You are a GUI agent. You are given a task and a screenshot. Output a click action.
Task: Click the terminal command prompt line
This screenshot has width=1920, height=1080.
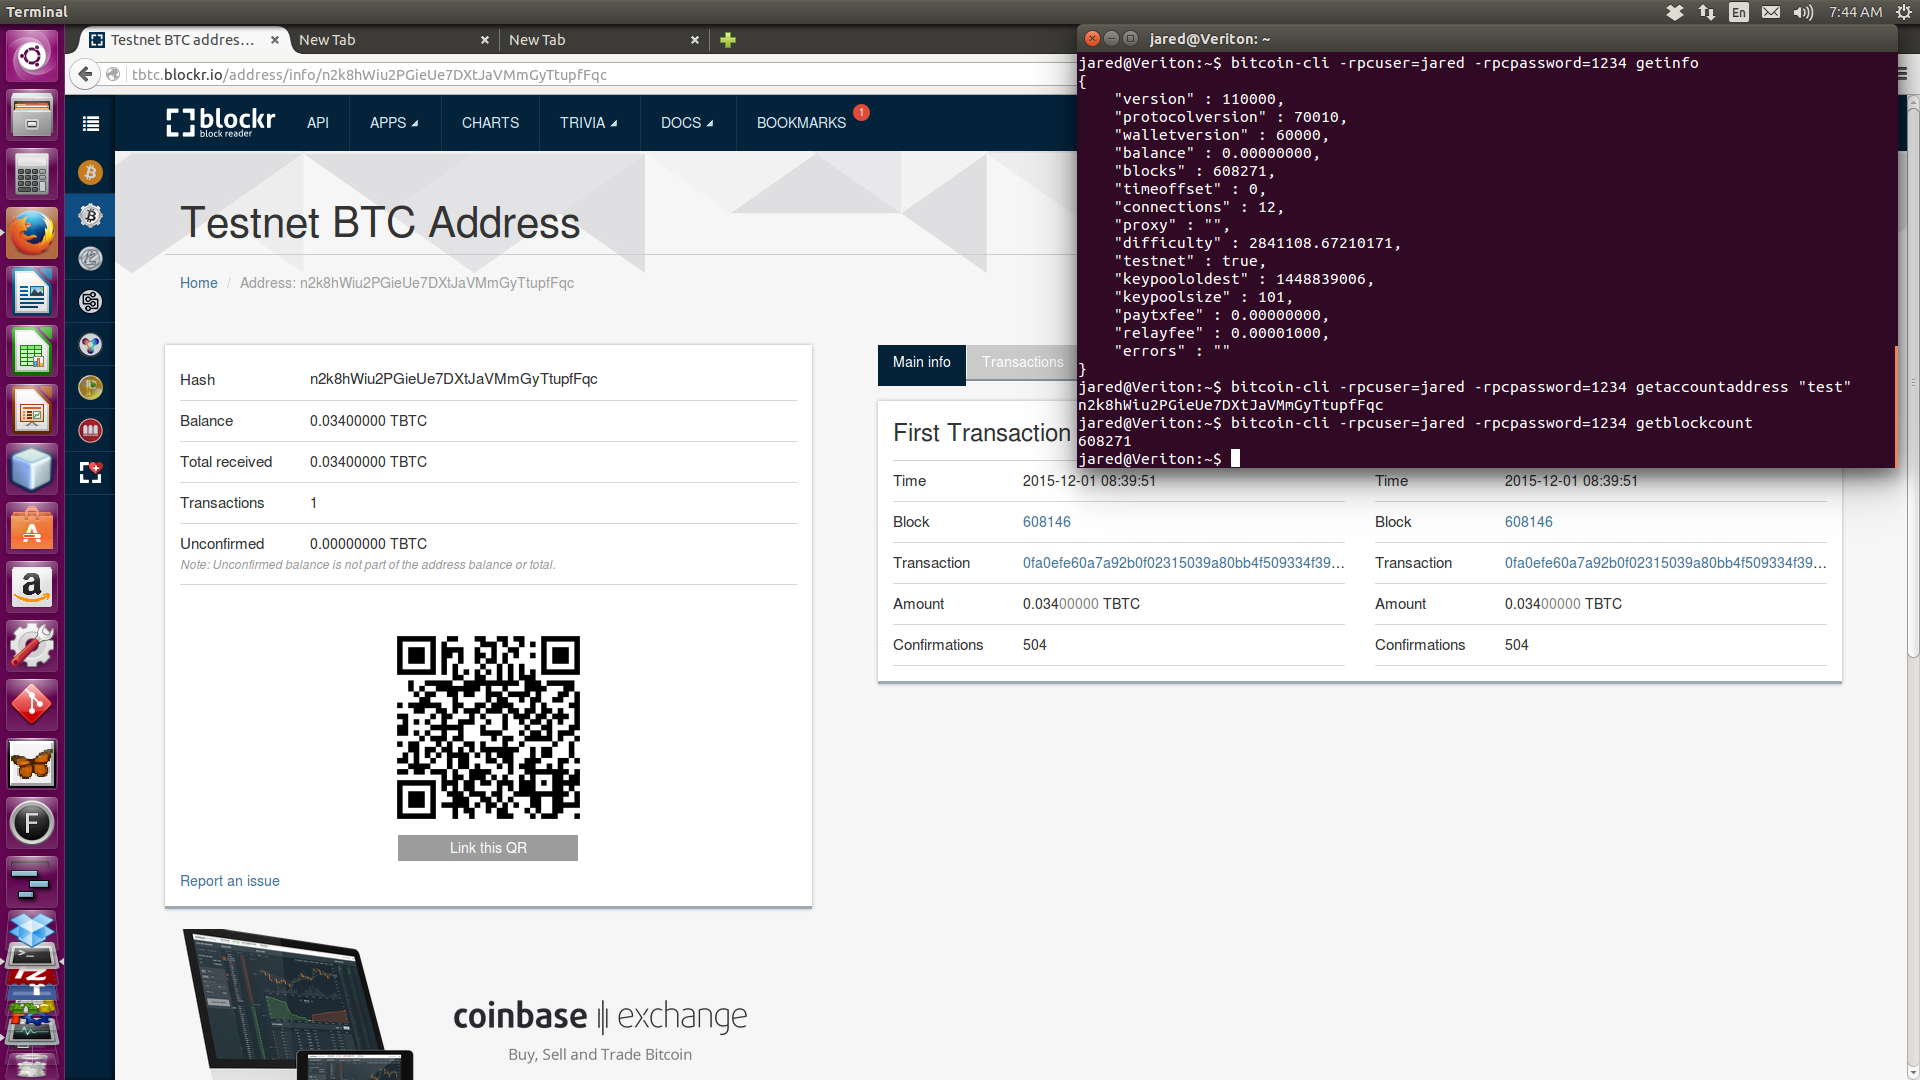pos(1160,459)
